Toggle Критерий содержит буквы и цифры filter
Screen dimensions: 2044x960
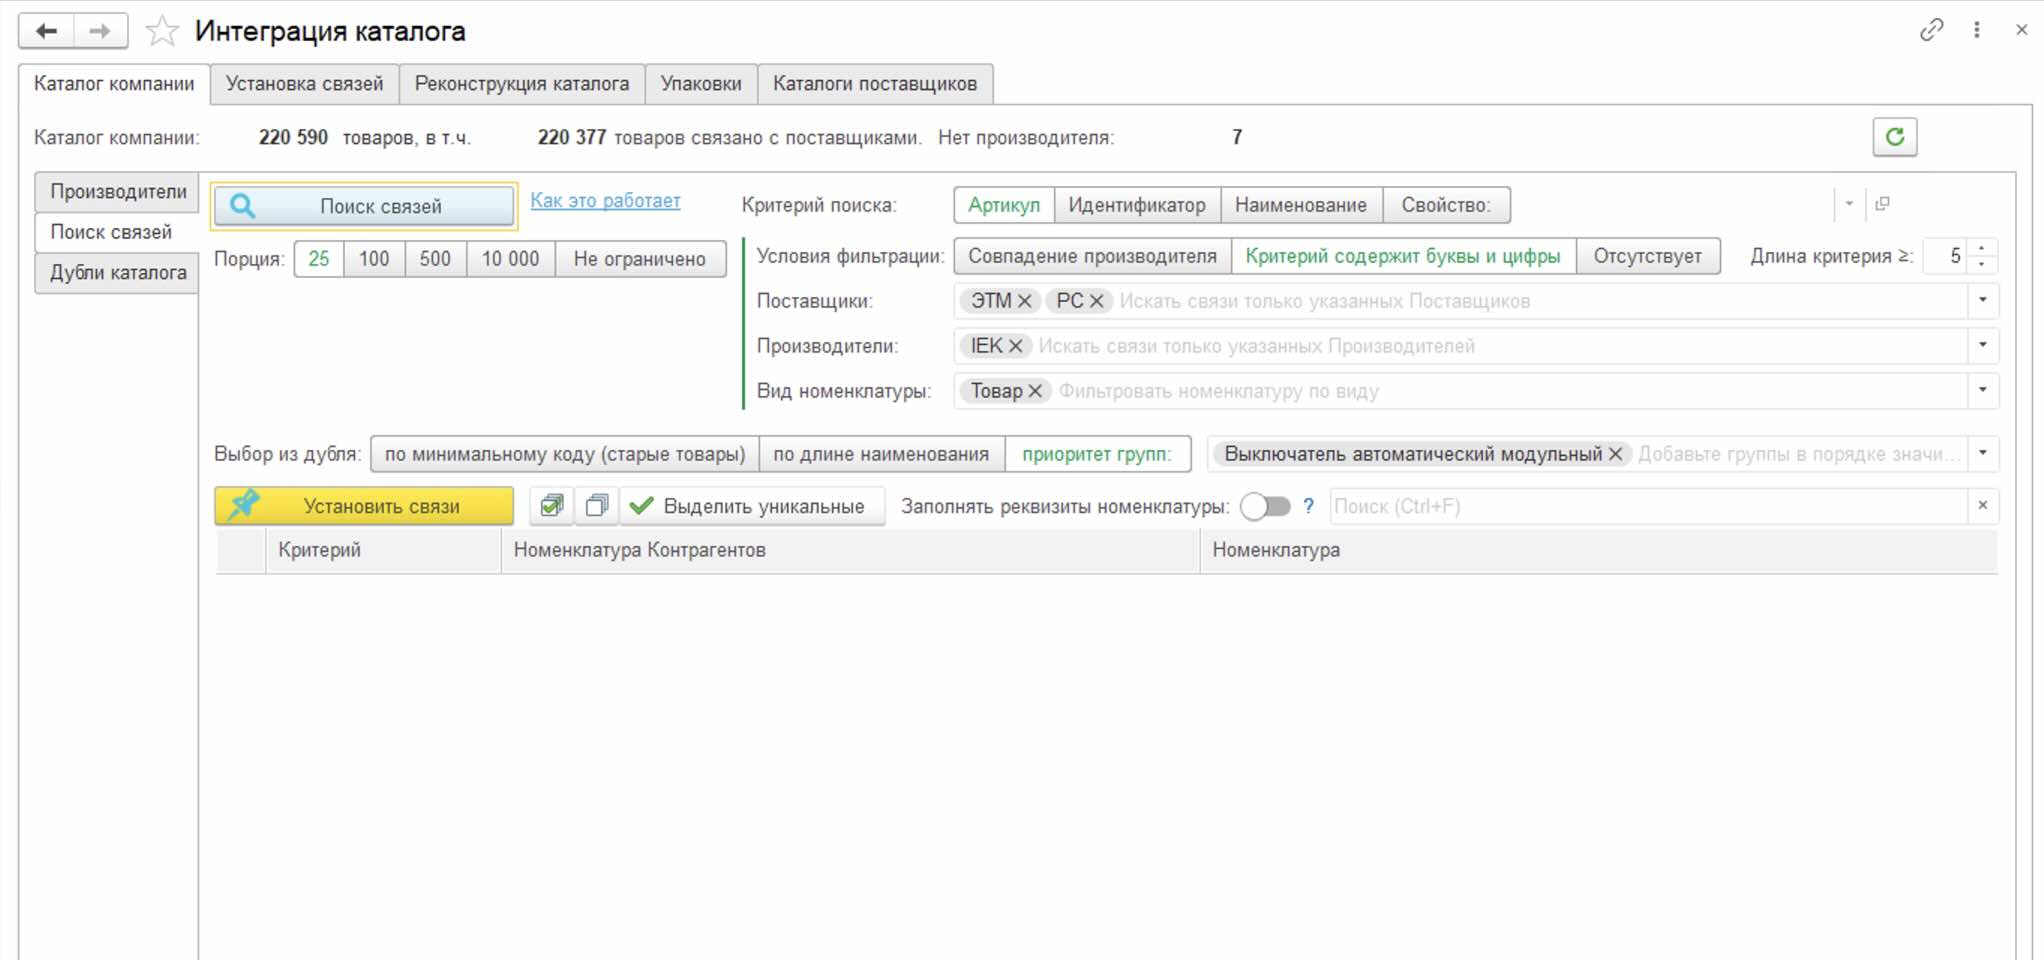tap(1403, 256)
